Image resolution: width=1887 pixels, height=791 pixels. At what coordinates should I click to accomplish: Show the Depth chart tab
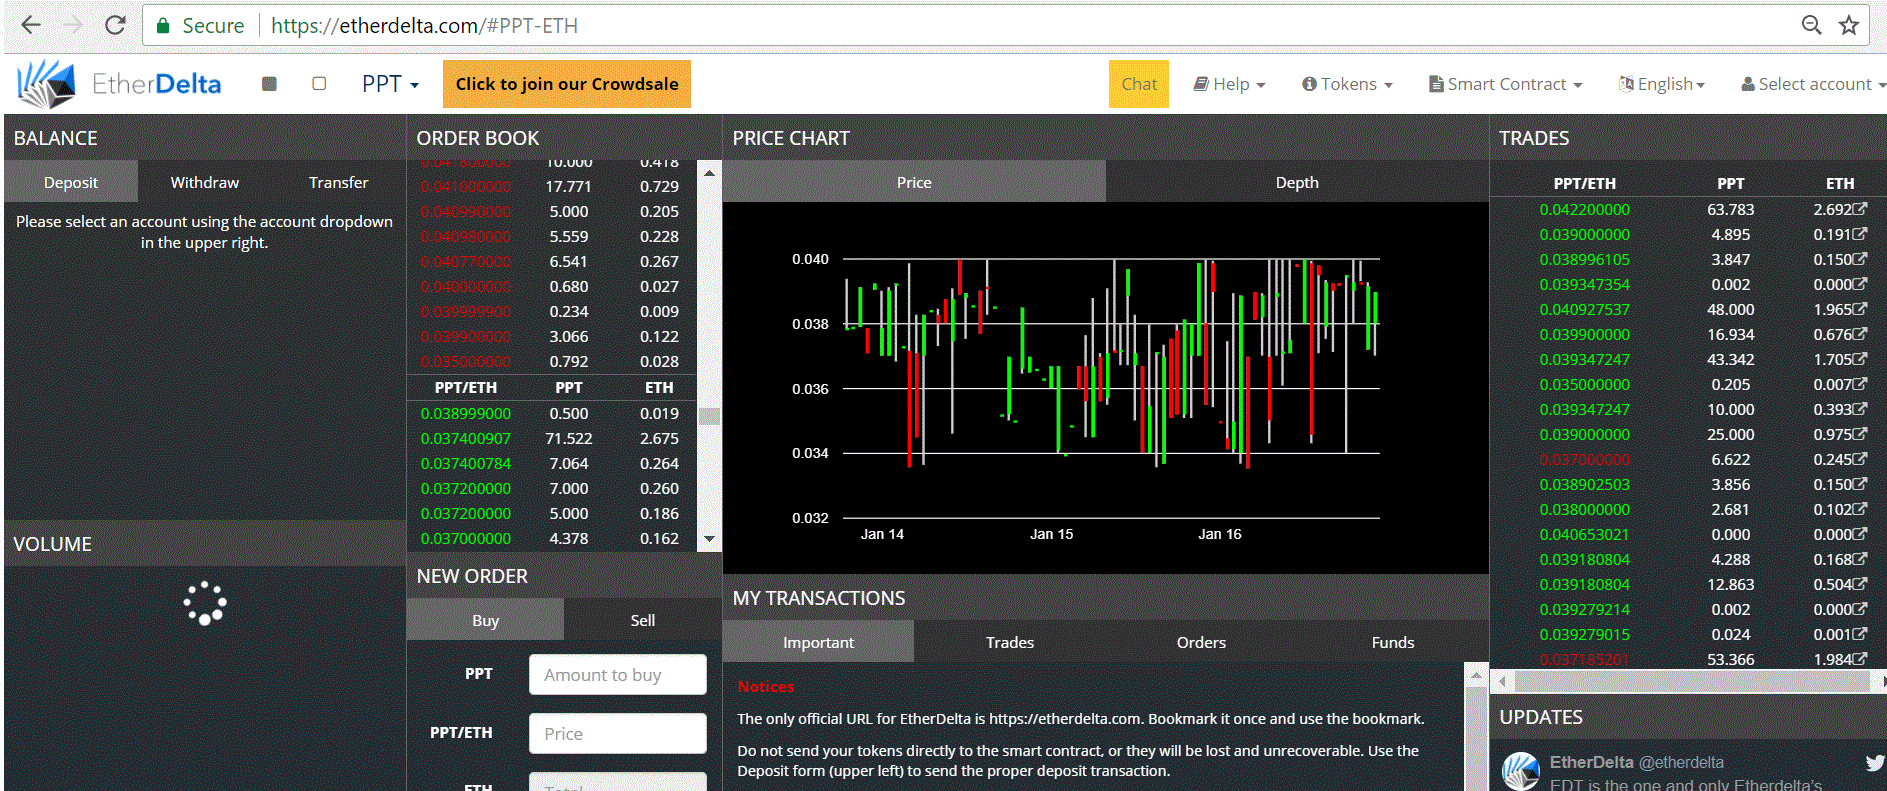pos(1297,182)
